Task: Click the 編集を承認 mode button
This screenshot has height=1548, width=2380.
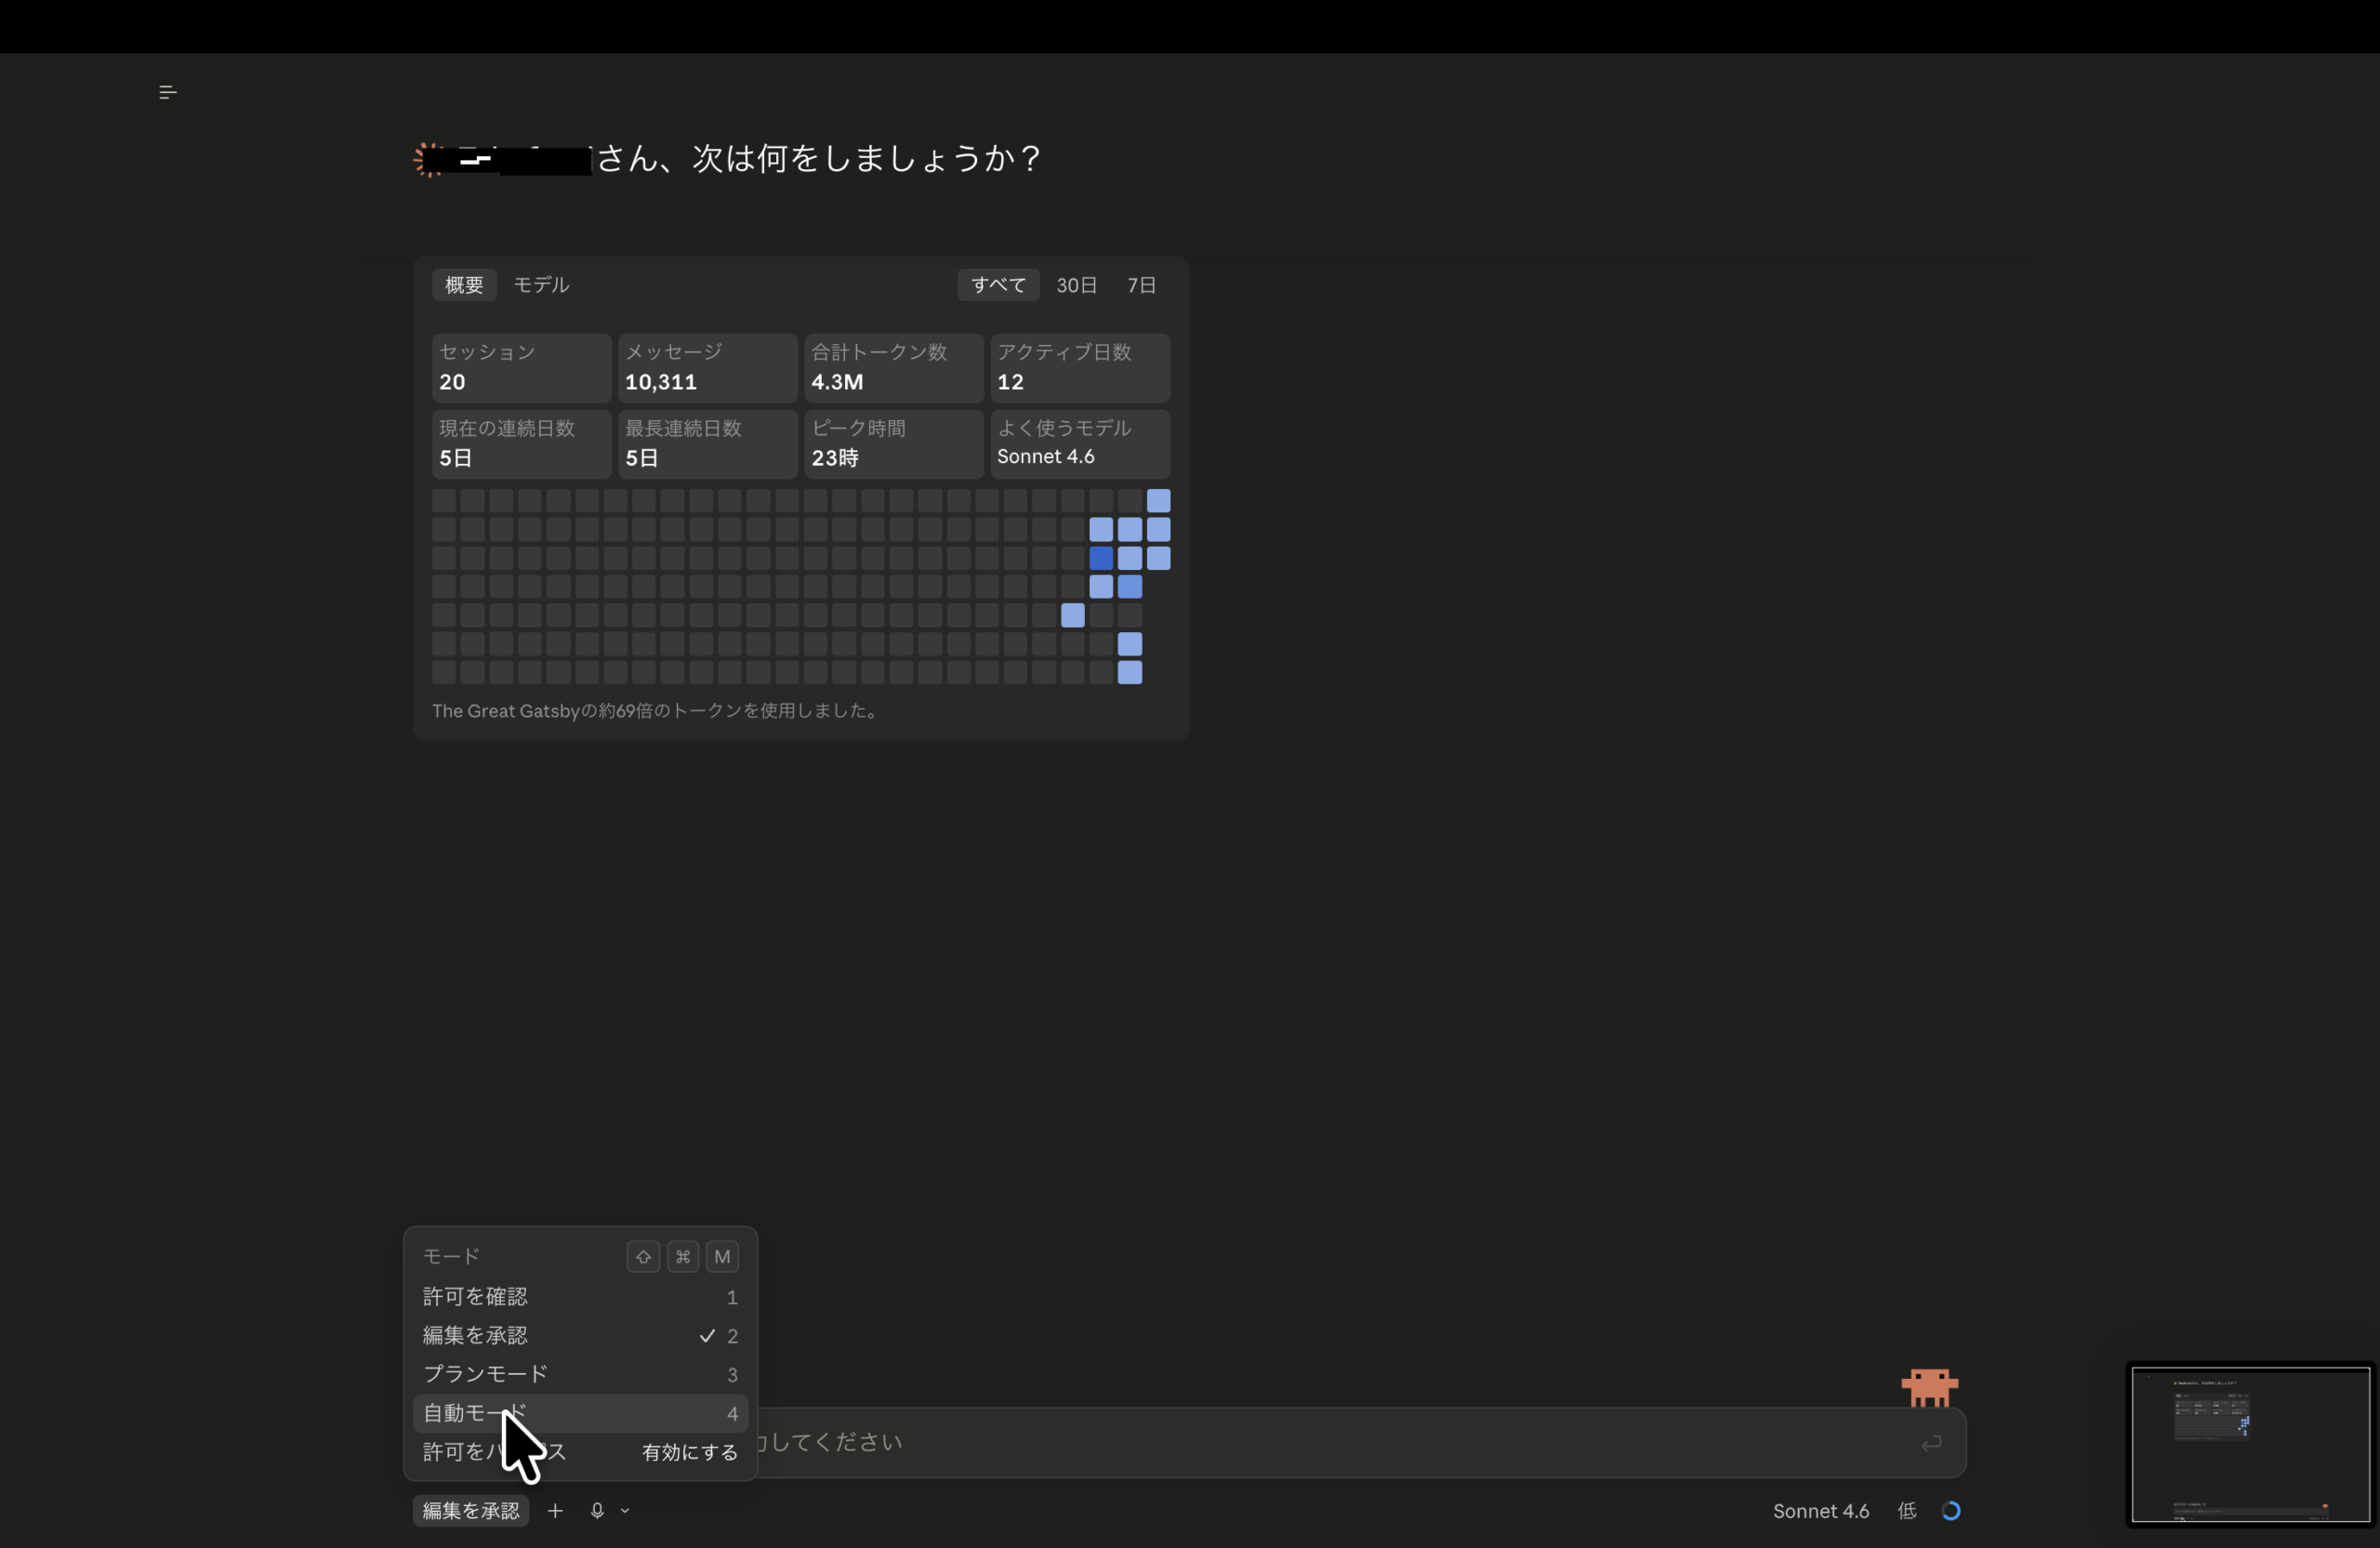Action: tap(471, 1510)
